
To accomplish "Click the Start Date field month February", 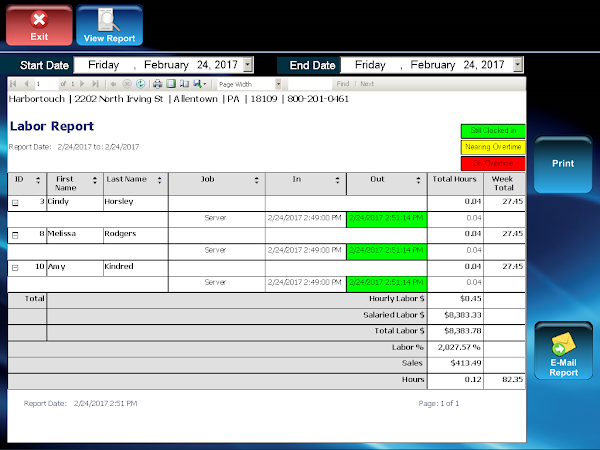I will pos(166,65).
